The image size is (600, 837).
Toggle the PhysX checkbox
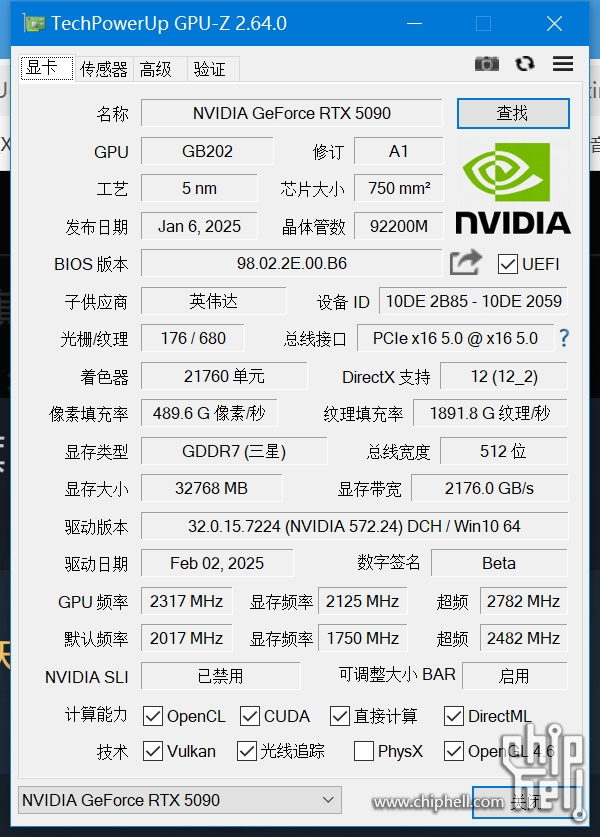click(364, 752)
